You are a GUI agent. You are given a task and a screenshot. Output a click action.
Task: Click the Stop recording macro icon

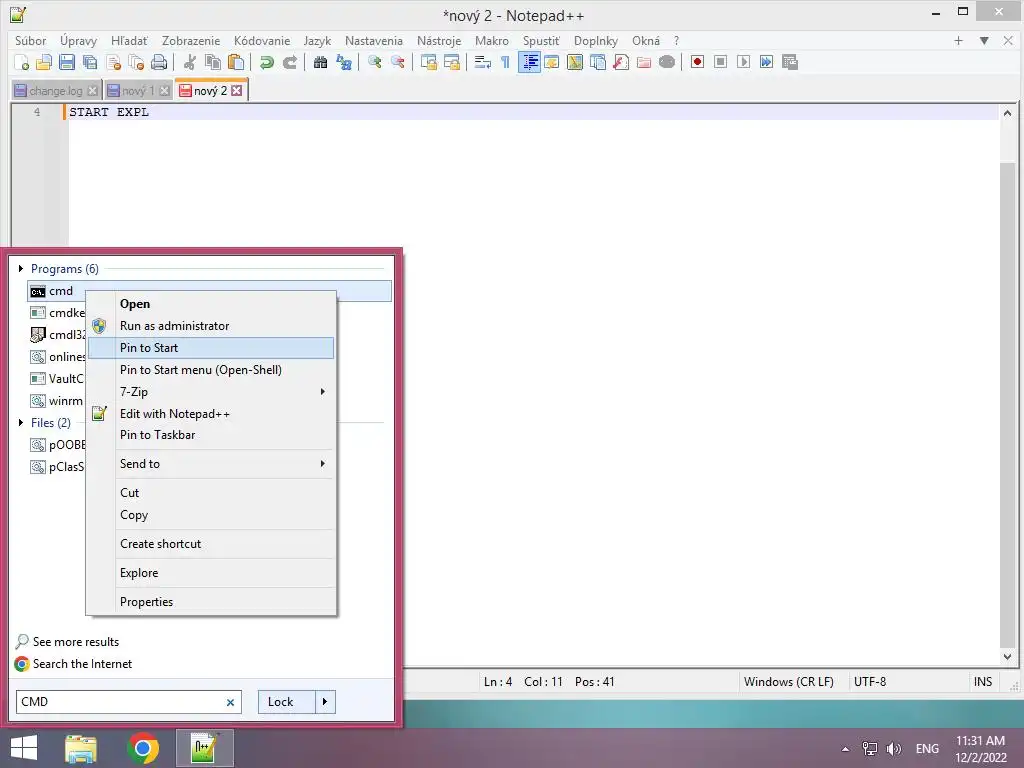720,62
